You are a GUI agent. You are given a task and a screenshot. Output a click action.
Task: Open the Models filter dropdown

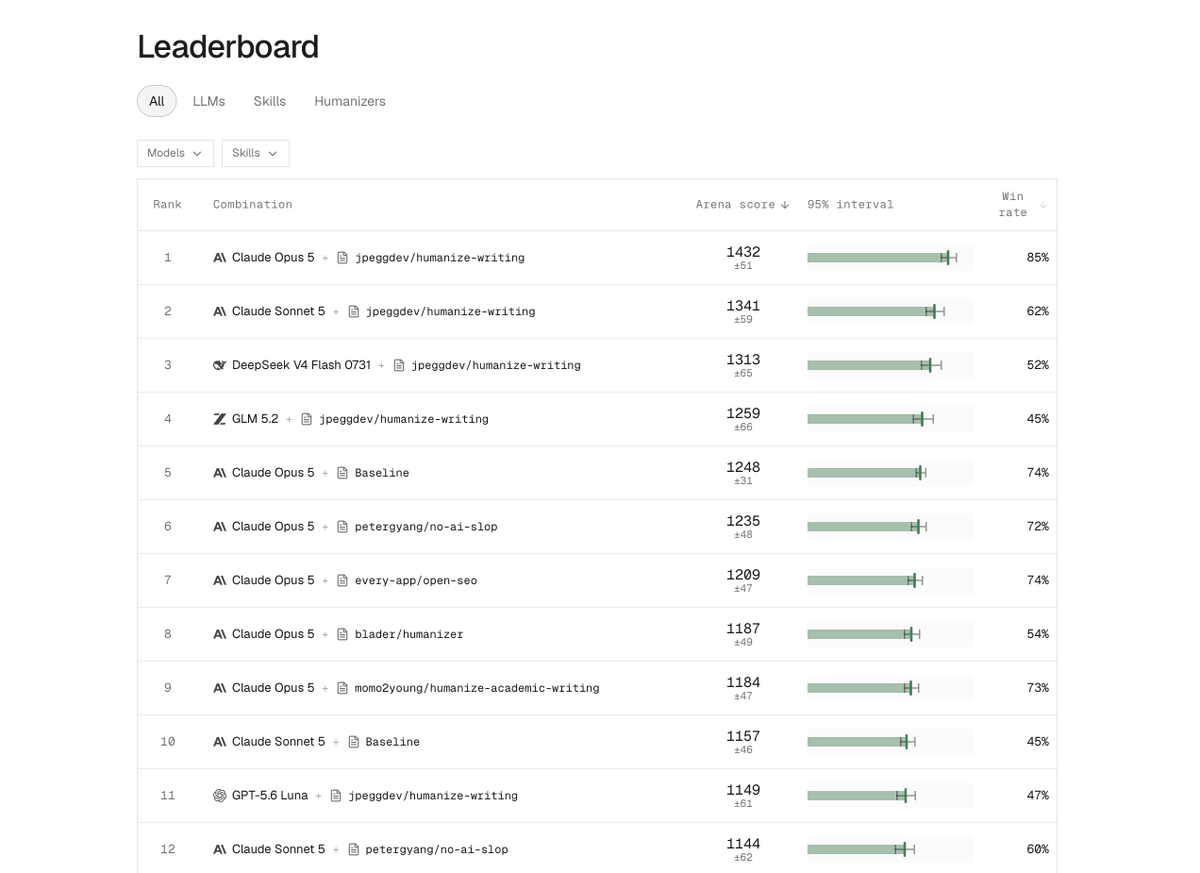click(175, 153)
